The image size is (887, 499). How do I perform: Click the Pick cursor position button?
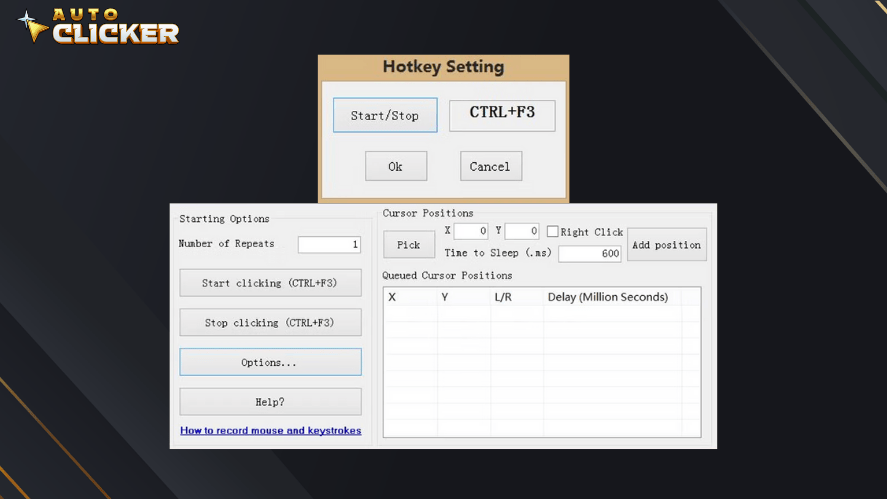pos(408,245)
